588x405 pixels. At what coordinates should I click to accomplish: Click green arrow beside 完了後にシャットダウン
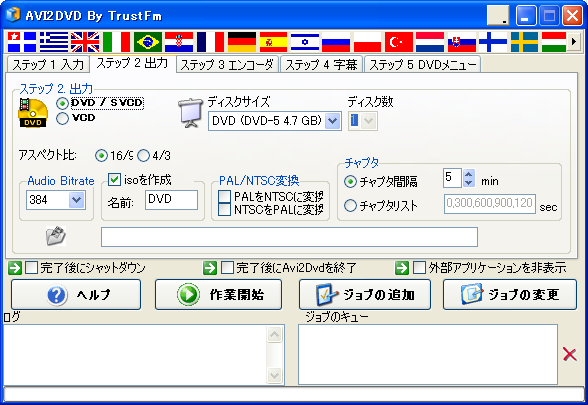click(x=15, y=268)
